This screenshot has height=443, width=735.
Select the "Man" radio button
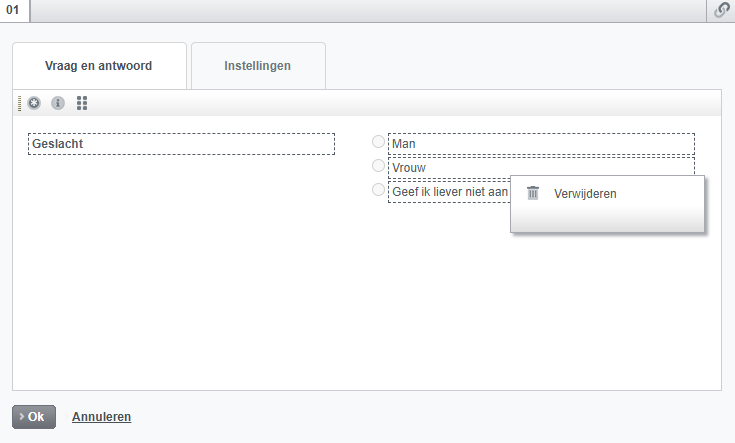tap(378, 142)
